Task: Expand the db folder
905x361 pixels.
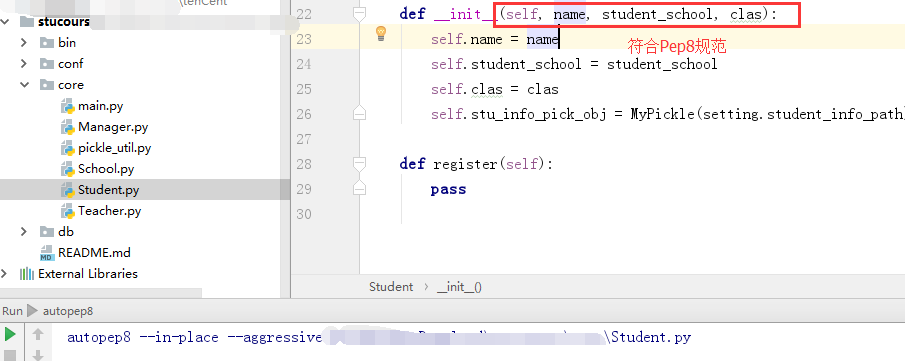Action: click(24, 232)
